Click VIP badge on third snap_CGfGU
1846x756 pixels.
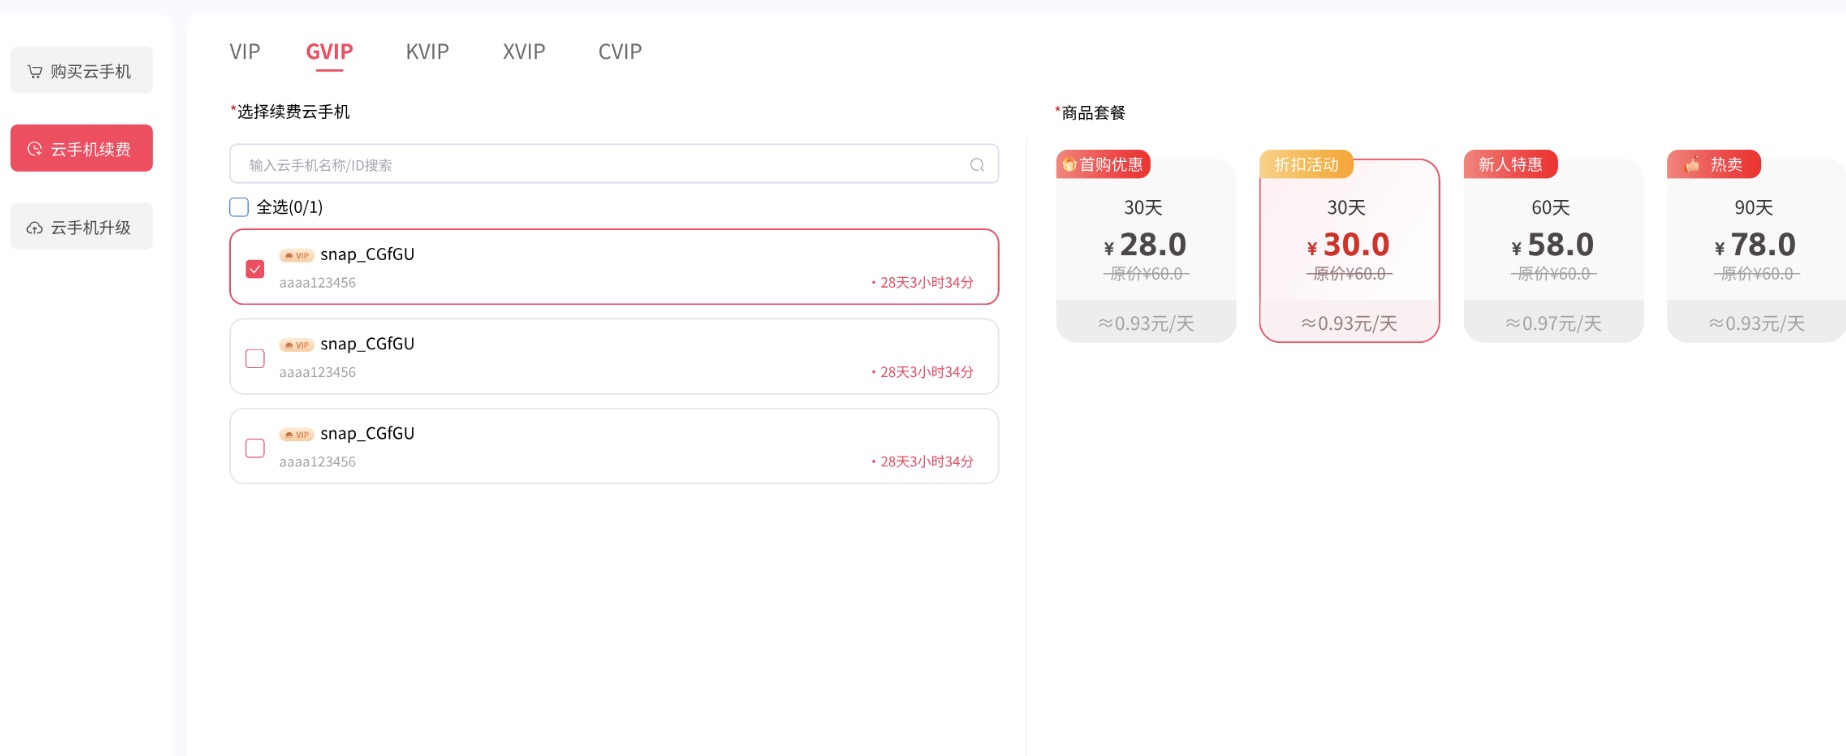click(x=296, y=435)
